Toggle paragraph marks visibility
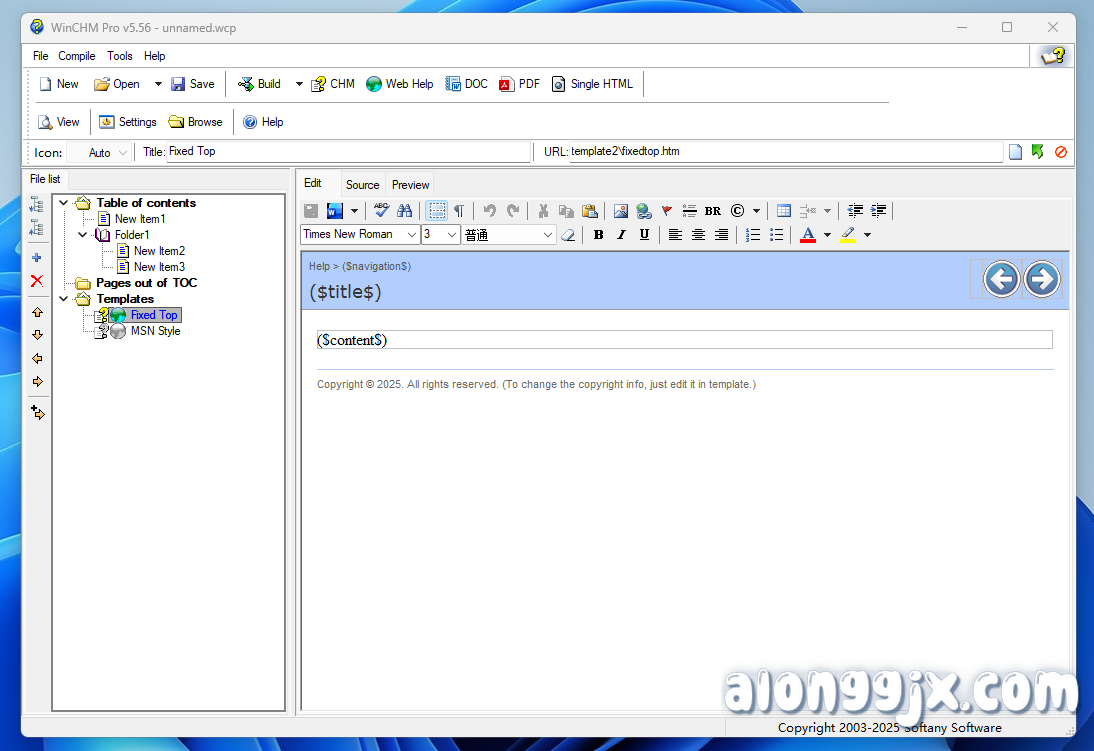Image resolution: width=1094 pixels, height=751 pixels. coord(457,211)
